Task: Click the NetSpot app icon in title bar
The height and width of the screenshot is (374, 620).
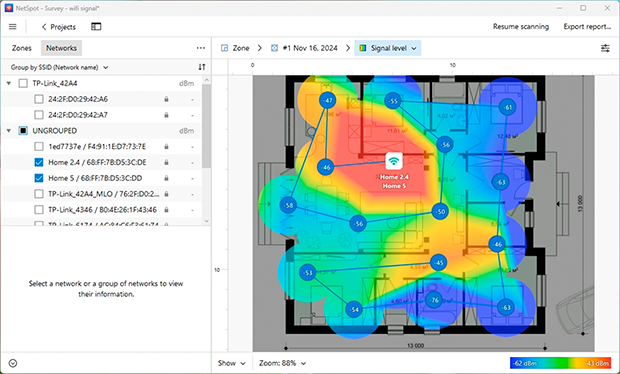Action: point(9,8)
